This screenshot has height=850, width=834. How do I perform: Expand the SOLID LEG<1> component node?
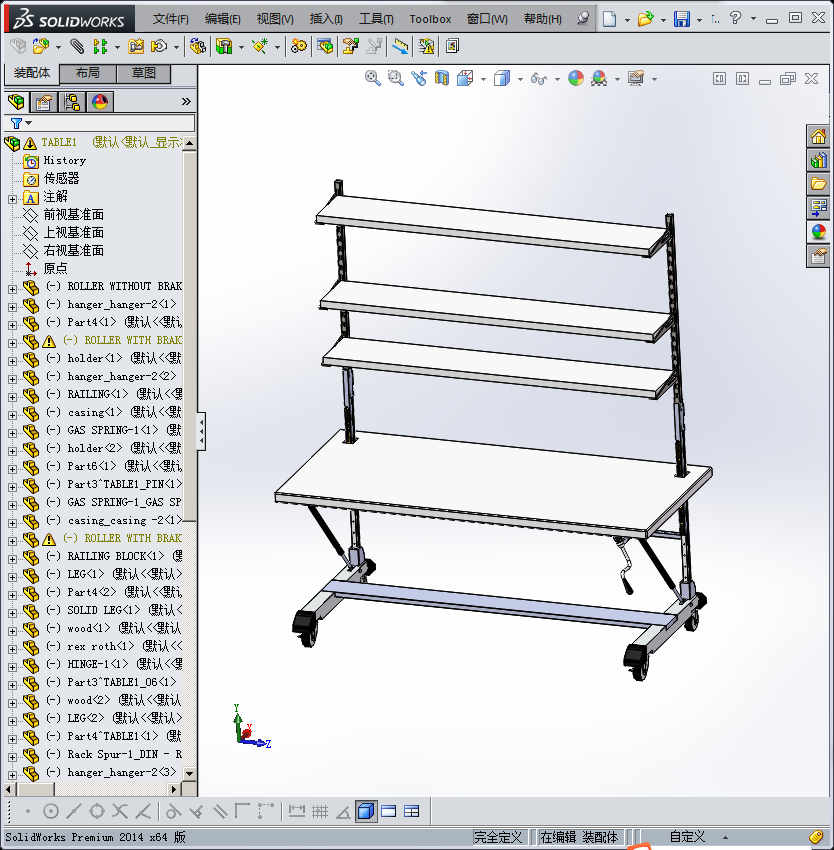12,613
